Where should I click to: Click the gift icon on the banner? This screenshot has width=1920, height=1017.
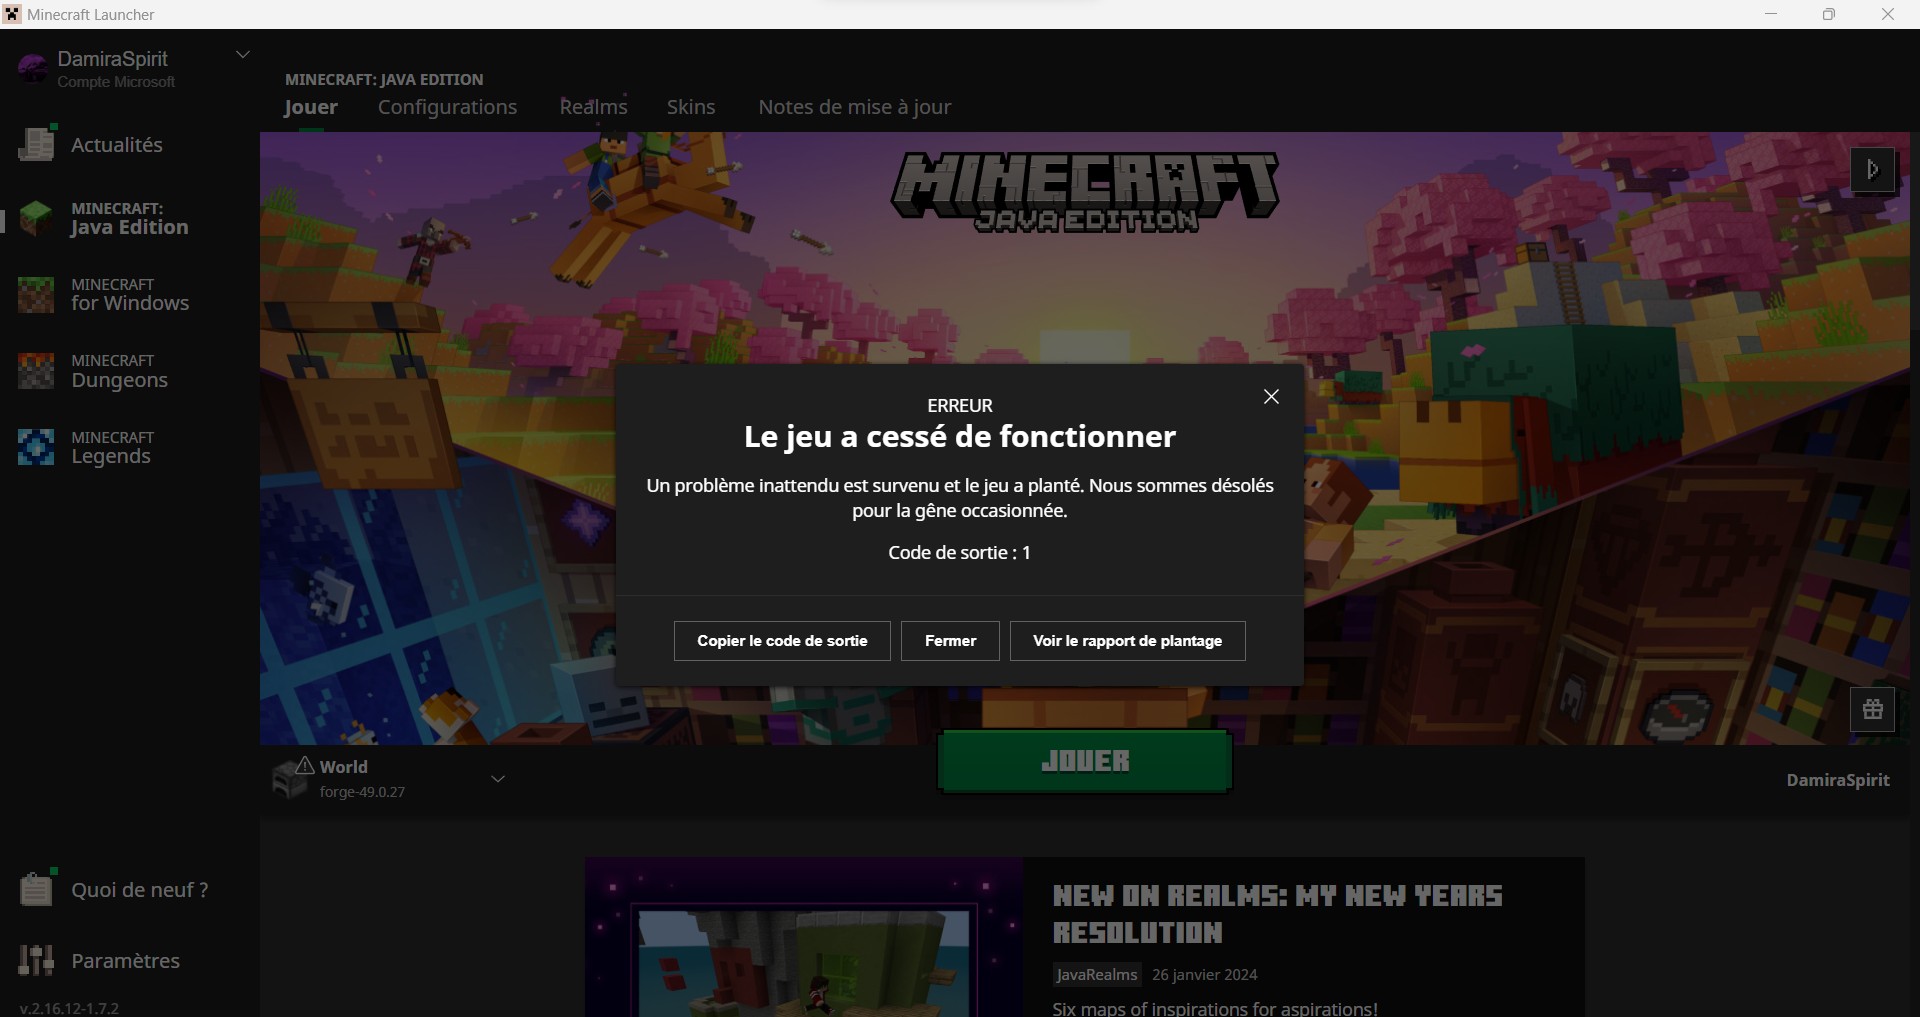click(x=1873, y=709)
